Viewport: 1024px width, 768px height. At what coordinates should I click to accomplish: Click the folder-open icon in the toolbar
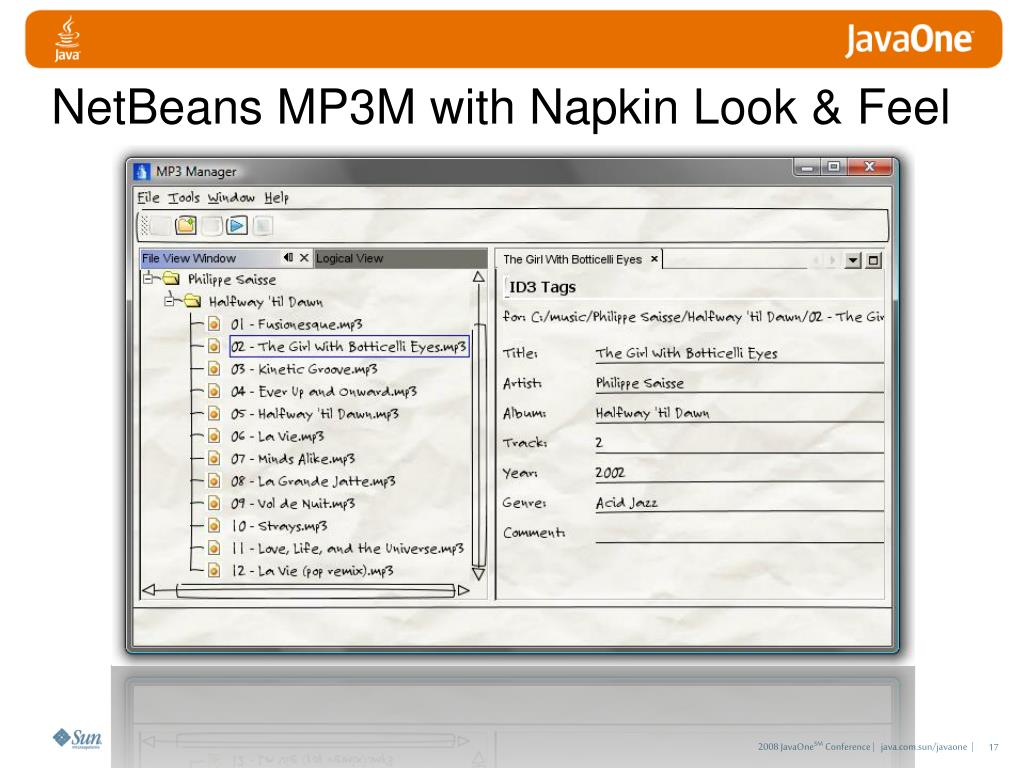(x=186, y=225)
